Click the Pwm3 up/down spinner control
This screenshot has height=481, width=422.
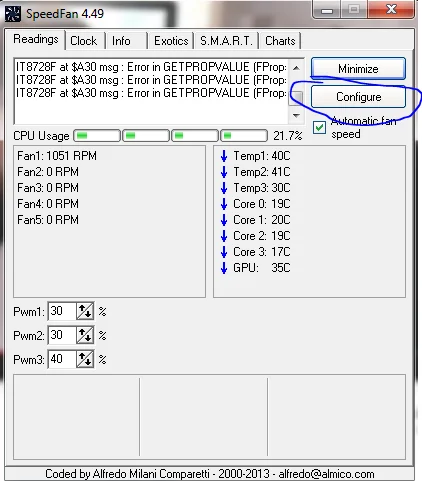coord(85,359)
